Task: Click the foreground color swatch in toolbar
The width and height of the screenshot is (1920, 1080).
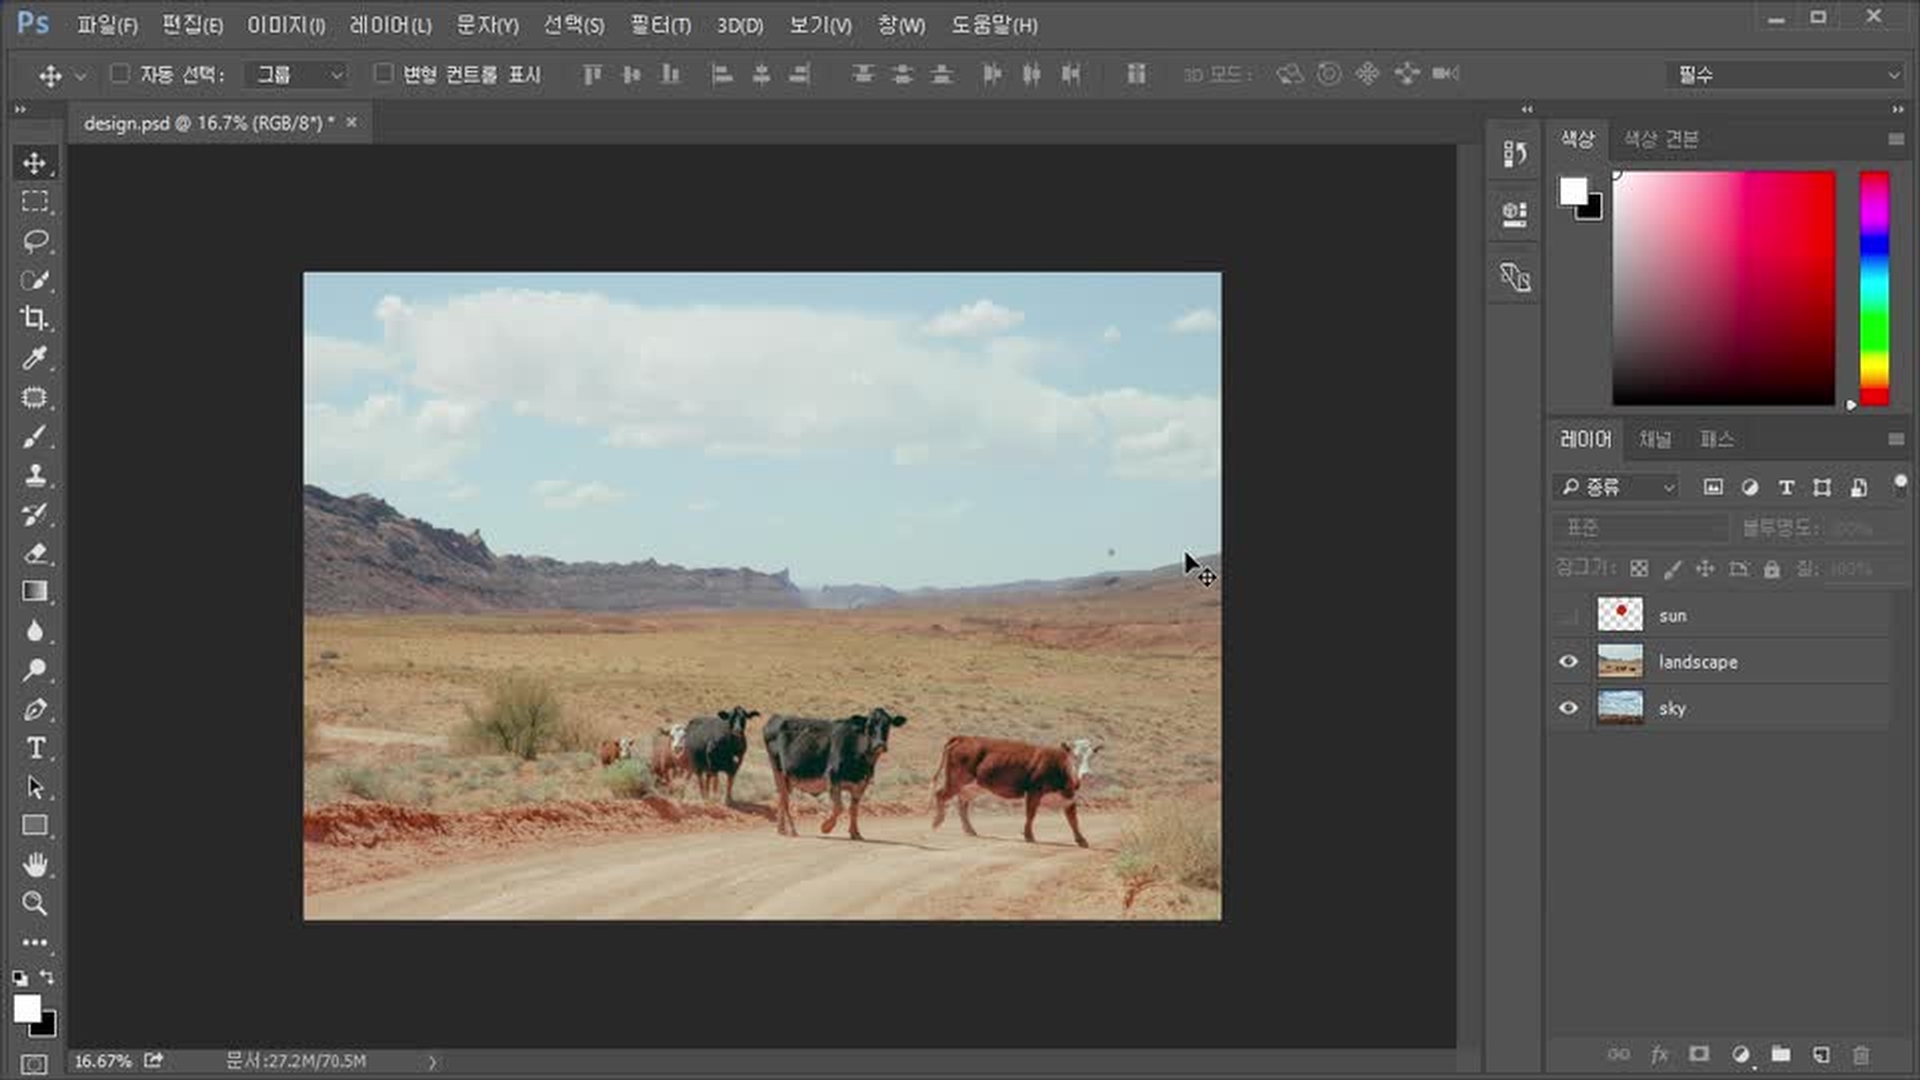Action: pos(26,1008)
